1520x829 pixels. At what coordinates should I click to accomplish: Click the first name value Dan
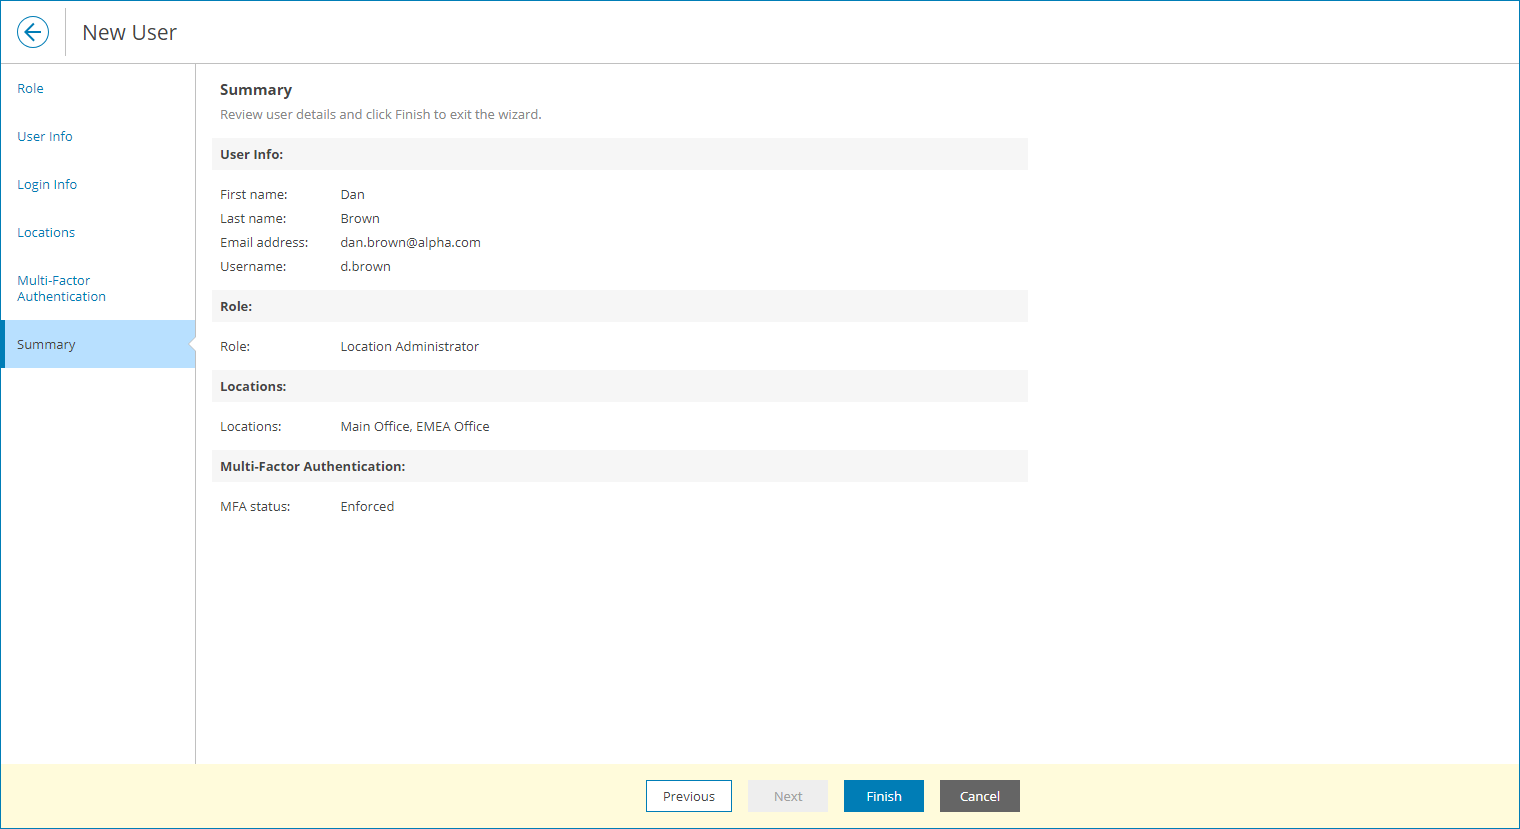tap(352, 195)
